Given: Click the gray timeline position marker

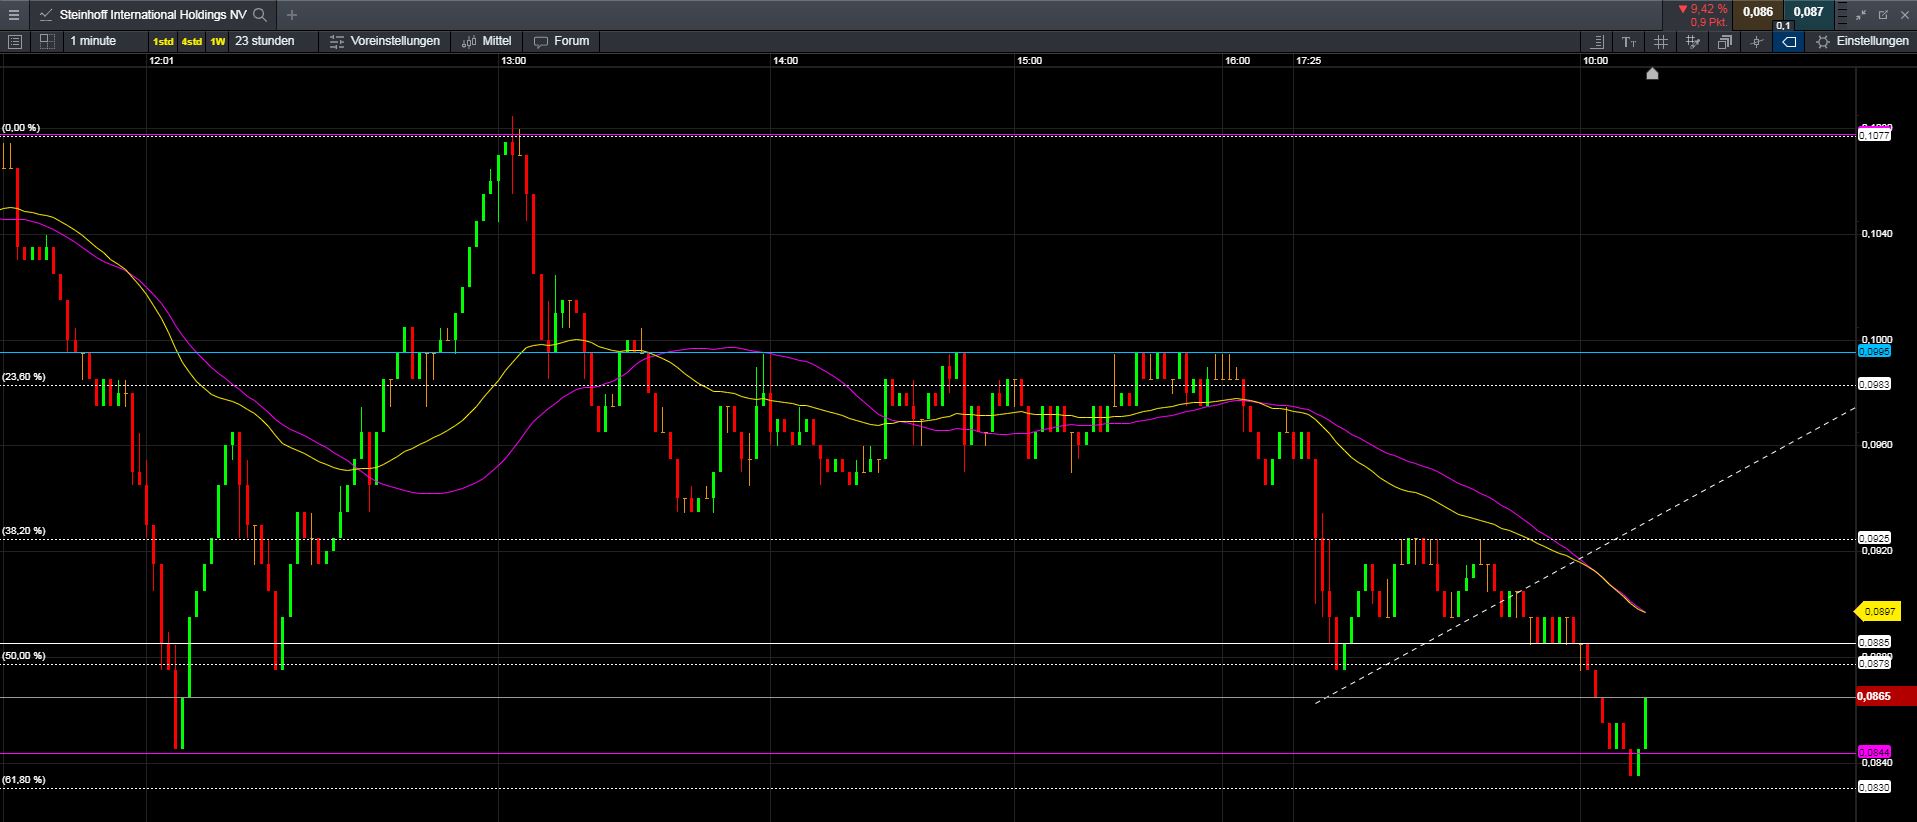Looking at the screenshot, I should pyautogui.click(x=1652, y=73).
